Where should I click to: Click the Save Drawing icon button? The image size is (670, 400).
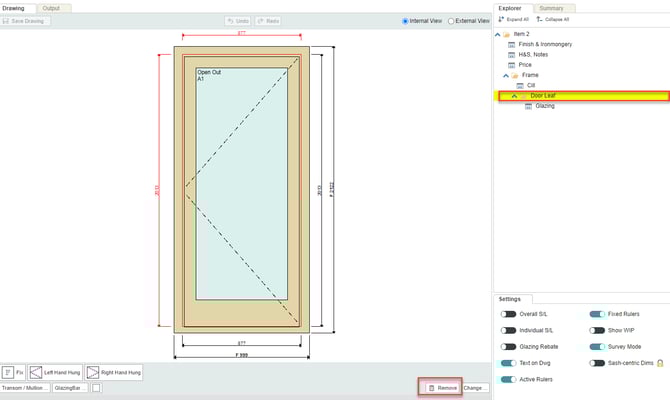click(25, 21)
